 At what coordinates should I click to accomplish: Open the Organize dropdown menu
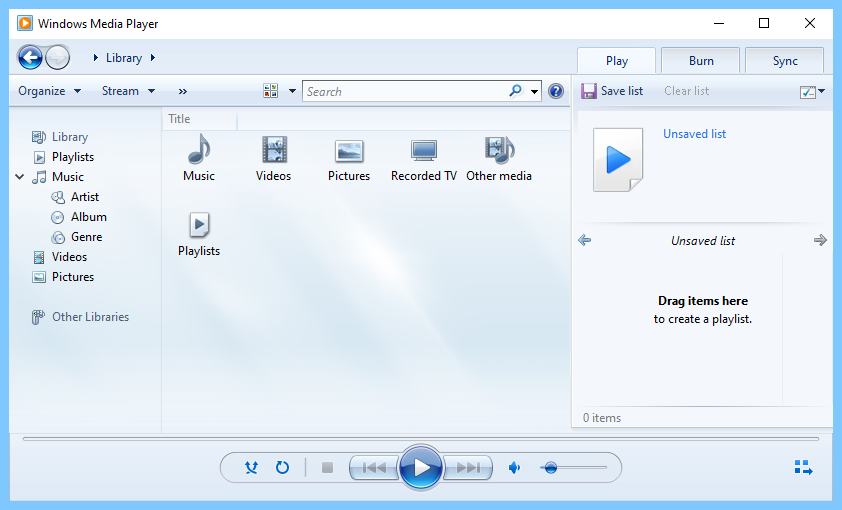coord(49,91)
